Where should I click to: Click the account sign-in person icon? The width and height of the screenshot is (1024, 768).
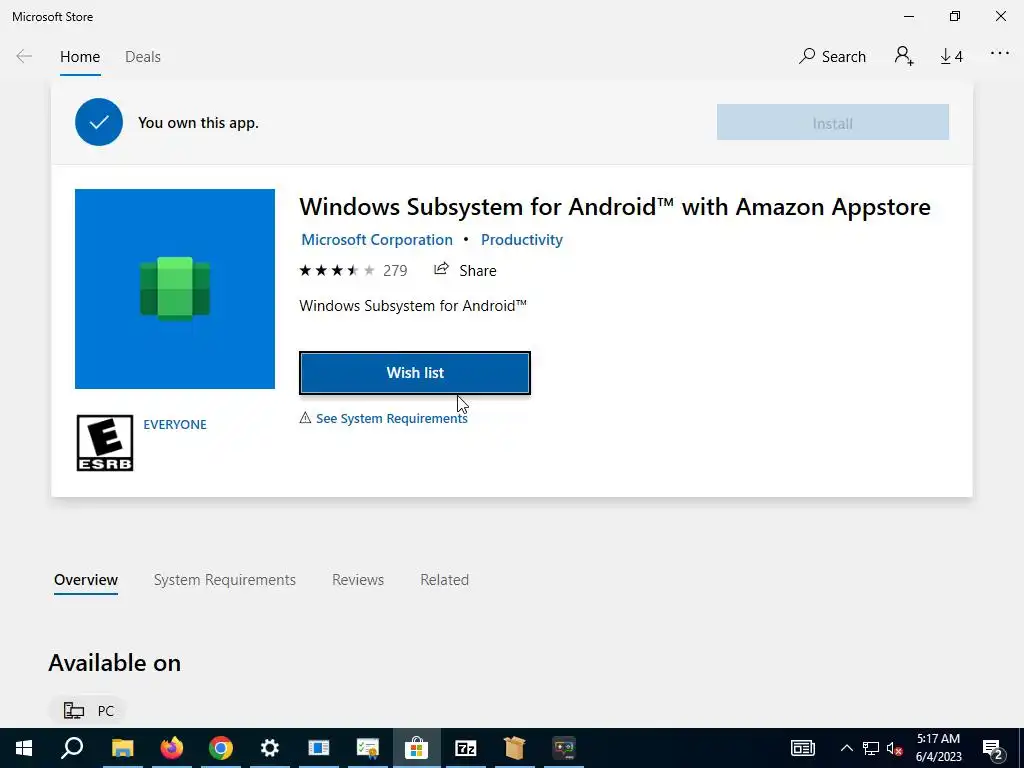click(904, 56)
